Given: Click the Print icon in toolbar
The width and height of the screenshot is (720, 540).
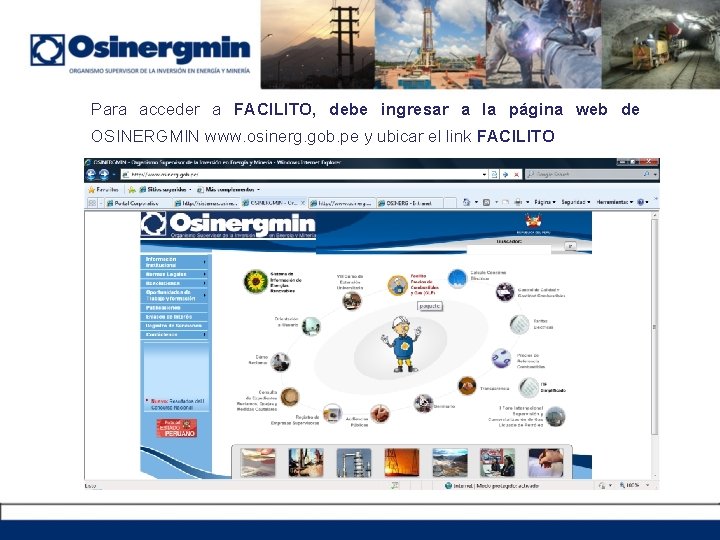Looking at the screenshot, I should coord(518,202).
